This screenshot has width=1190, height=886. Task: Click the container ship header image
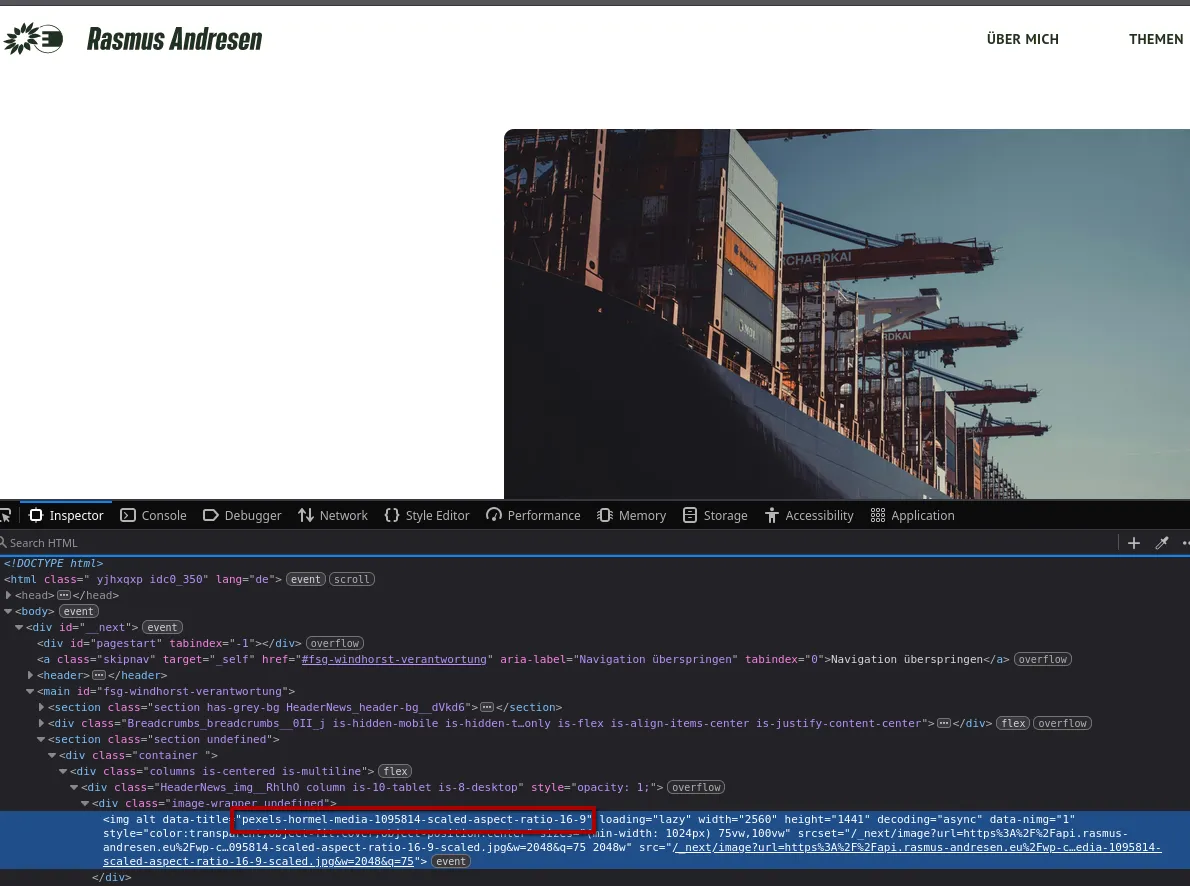click(847, 314)
